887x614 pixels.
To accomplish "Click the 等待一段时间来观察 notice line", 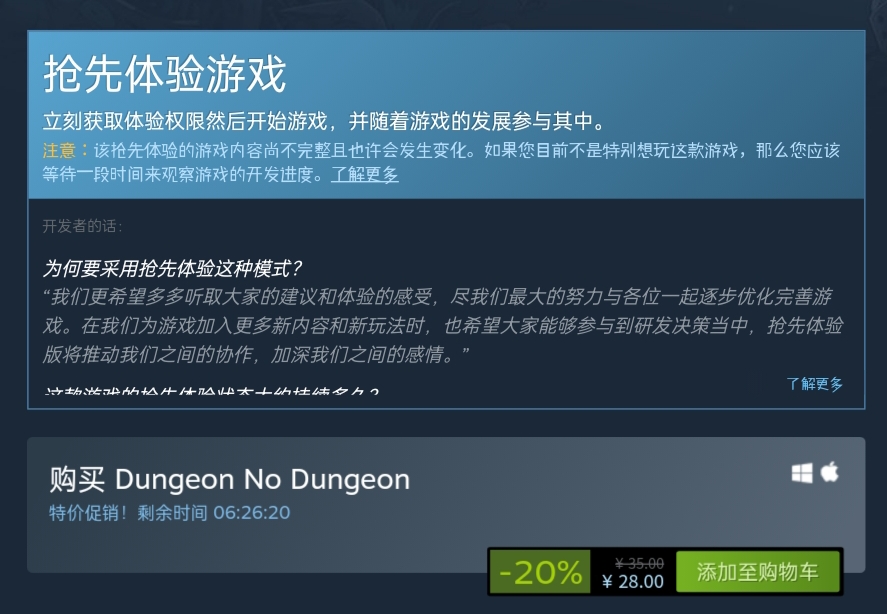I will pyautogui.click(x=183, y=174).
